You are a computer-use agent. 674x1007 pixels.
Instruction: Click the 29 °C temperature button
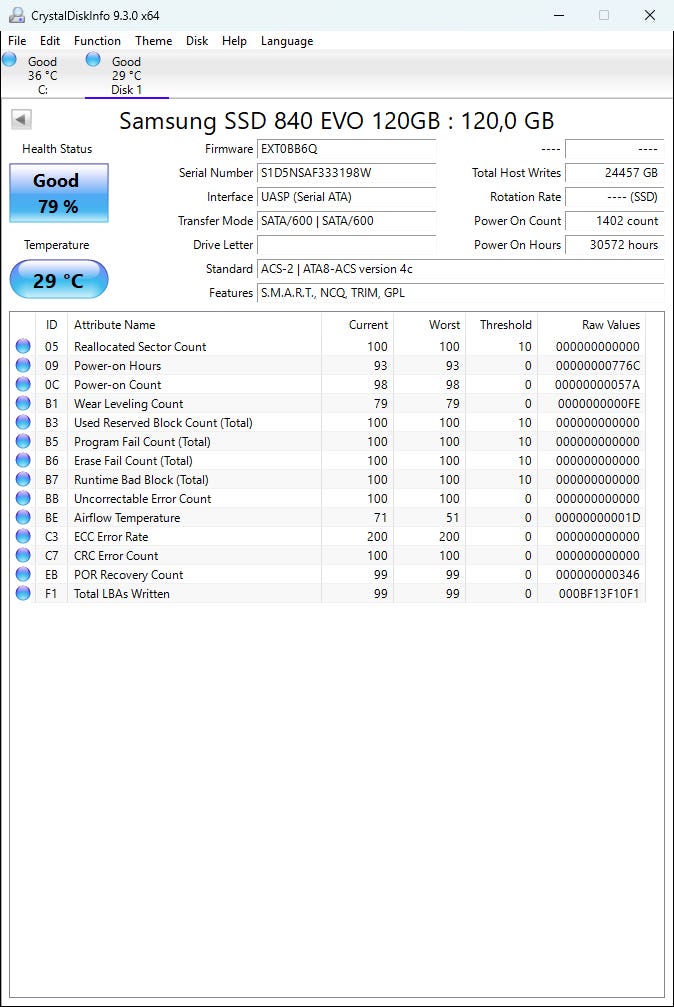(58, 280)
